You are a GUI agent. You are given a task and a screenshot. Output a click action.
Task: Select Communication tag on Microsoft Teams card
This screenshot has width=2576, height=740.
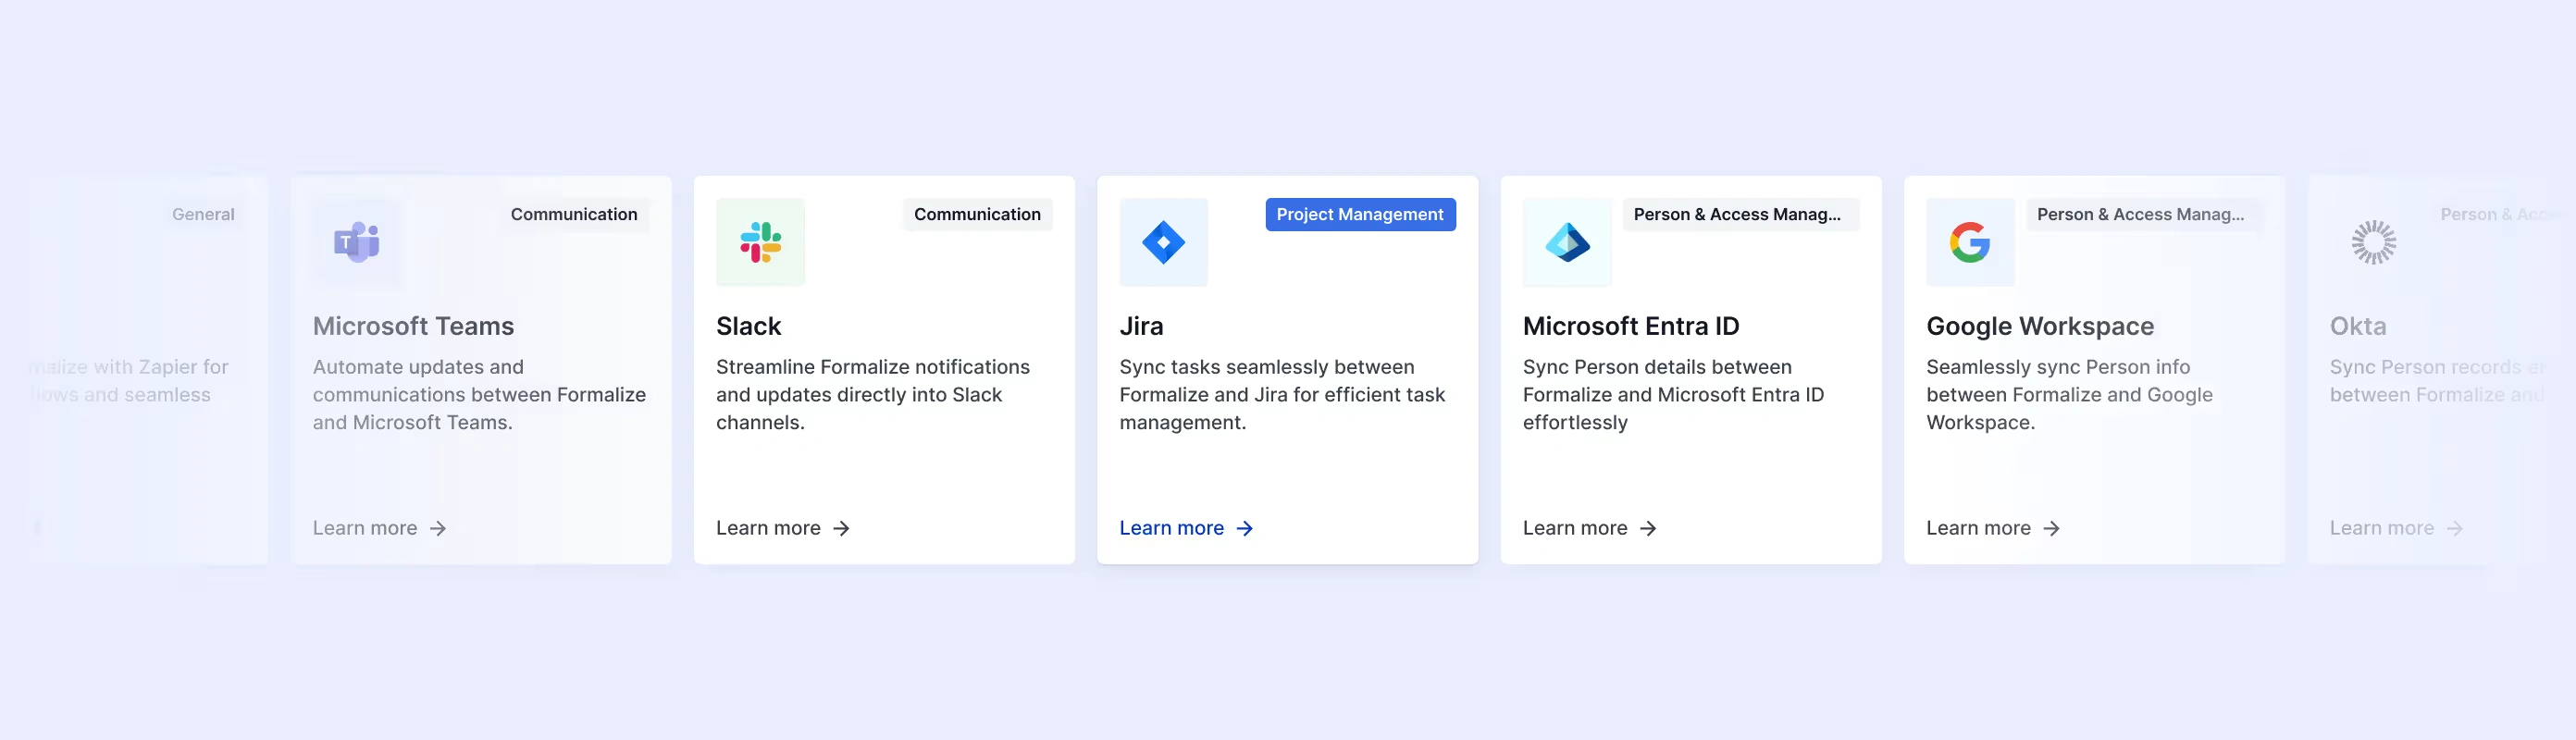click(x=574, y=214)
